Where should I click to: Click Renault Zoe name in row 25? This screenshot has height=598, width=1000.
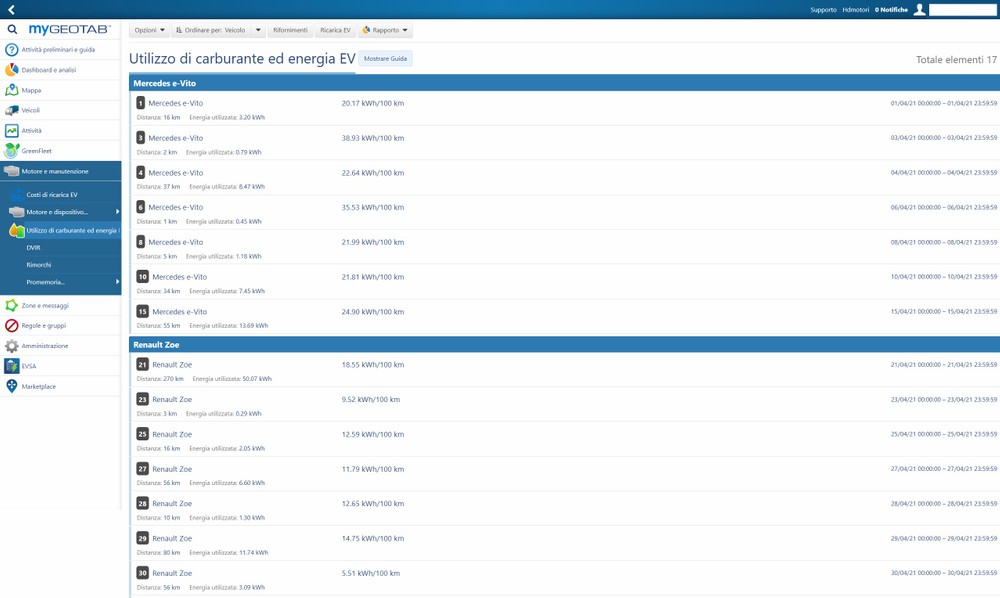172,434
